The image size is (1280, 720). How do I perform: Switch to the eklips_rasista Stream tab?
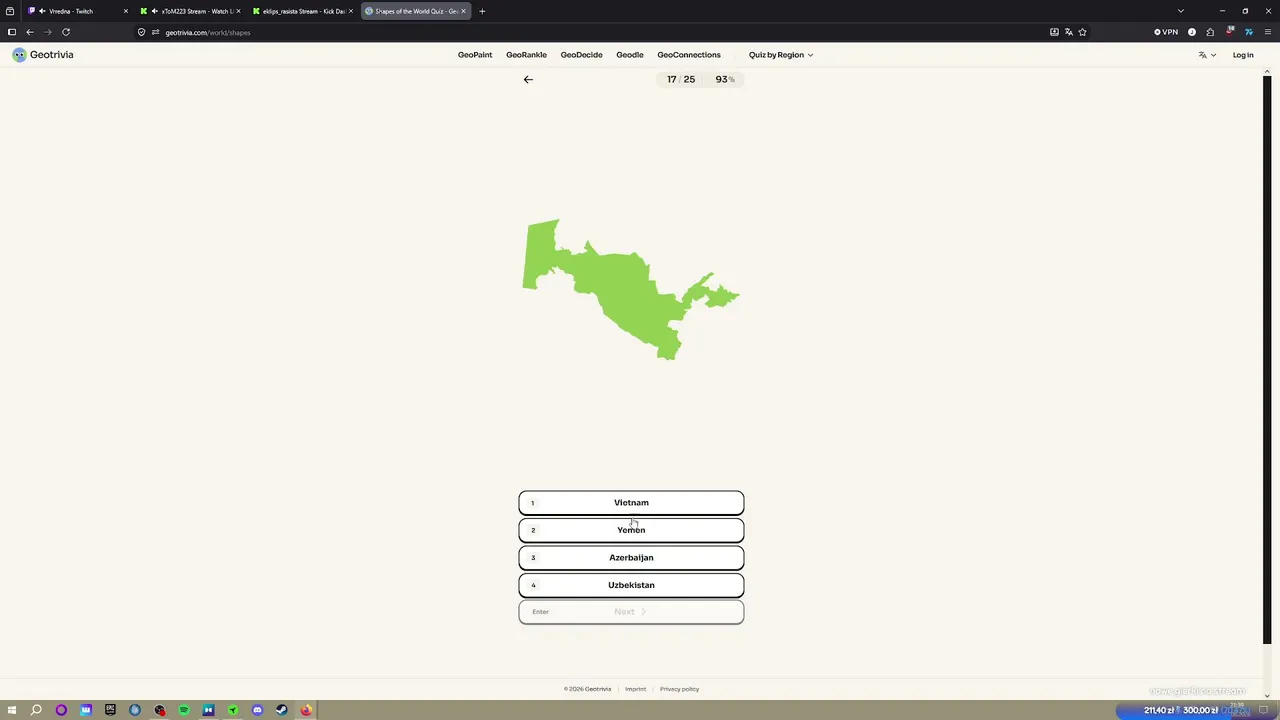303,11
